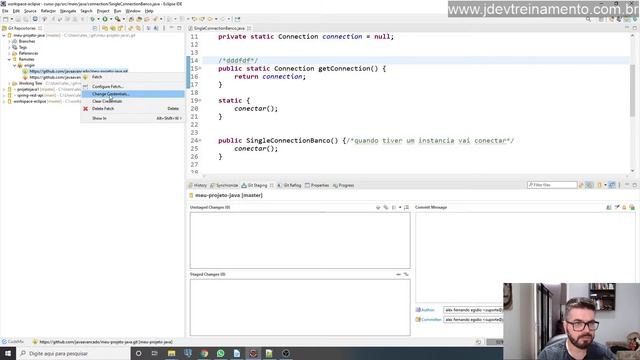Viewport: 640px width, 360px height.
Task: Collapse the meu-projeto-java repository node
Action: point(4,36)
